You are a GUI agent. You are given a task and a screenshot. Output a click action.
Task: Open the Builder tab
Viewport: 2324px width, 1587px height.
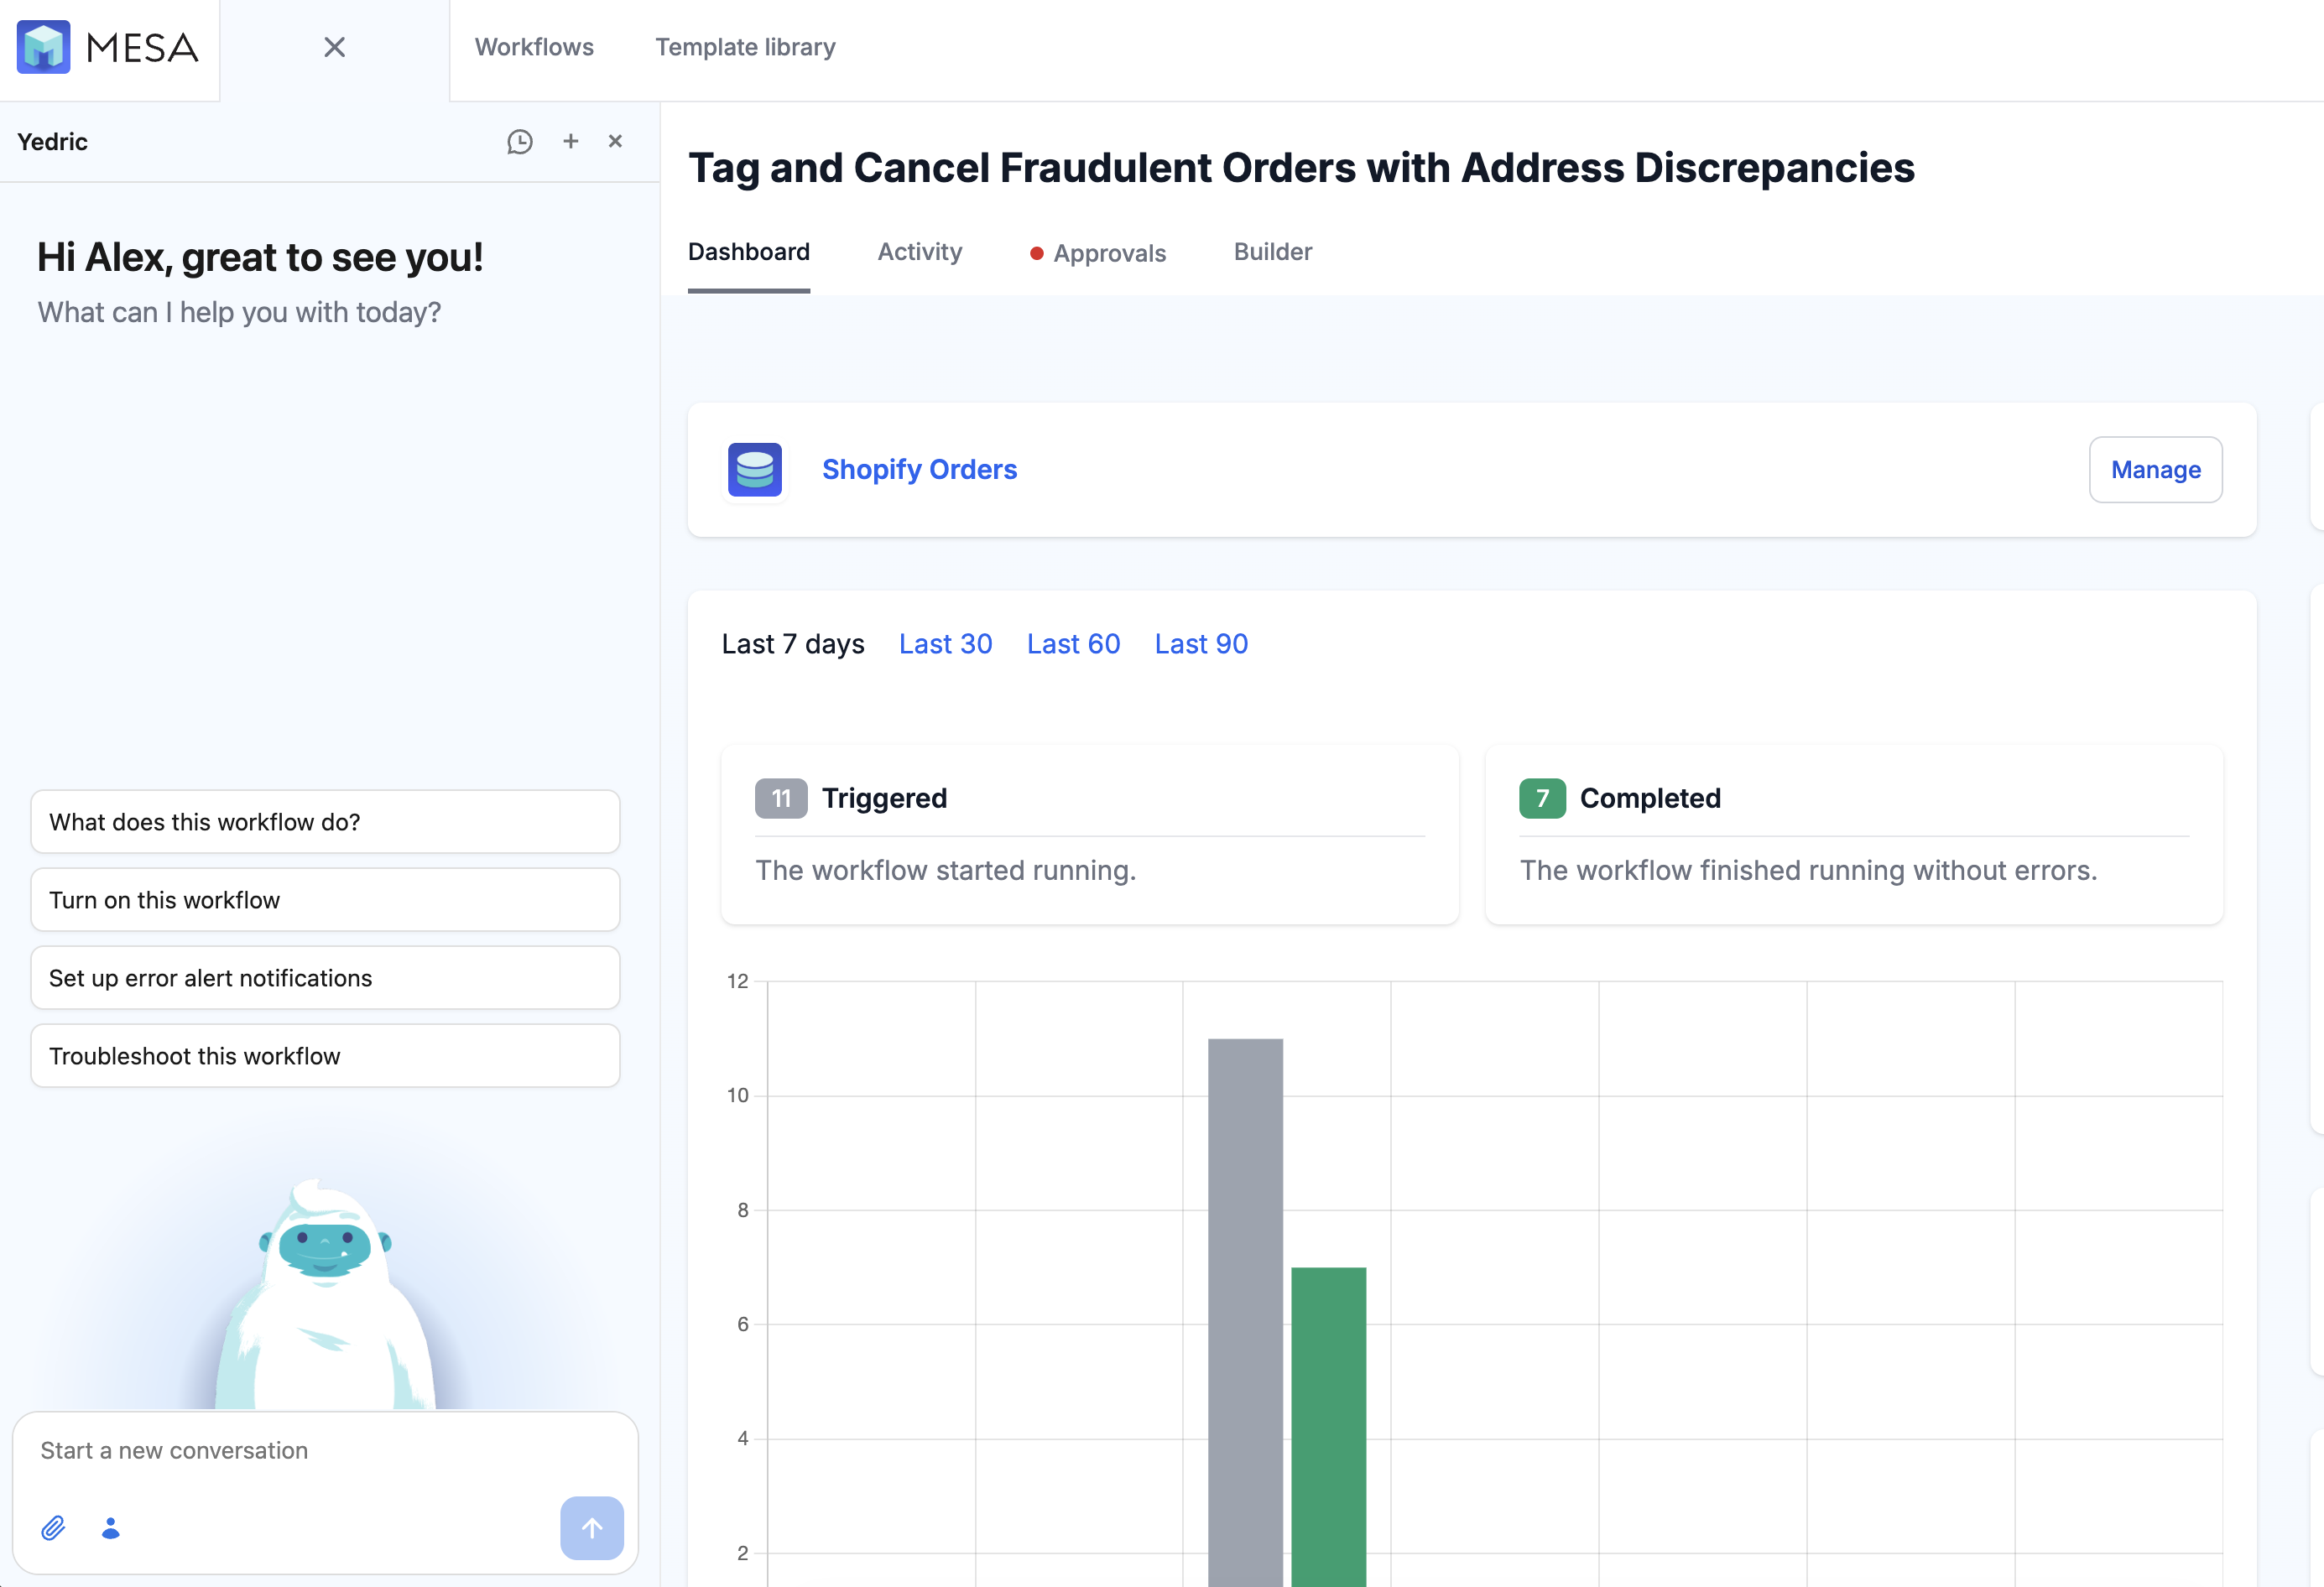click(x=1273, y=252)
